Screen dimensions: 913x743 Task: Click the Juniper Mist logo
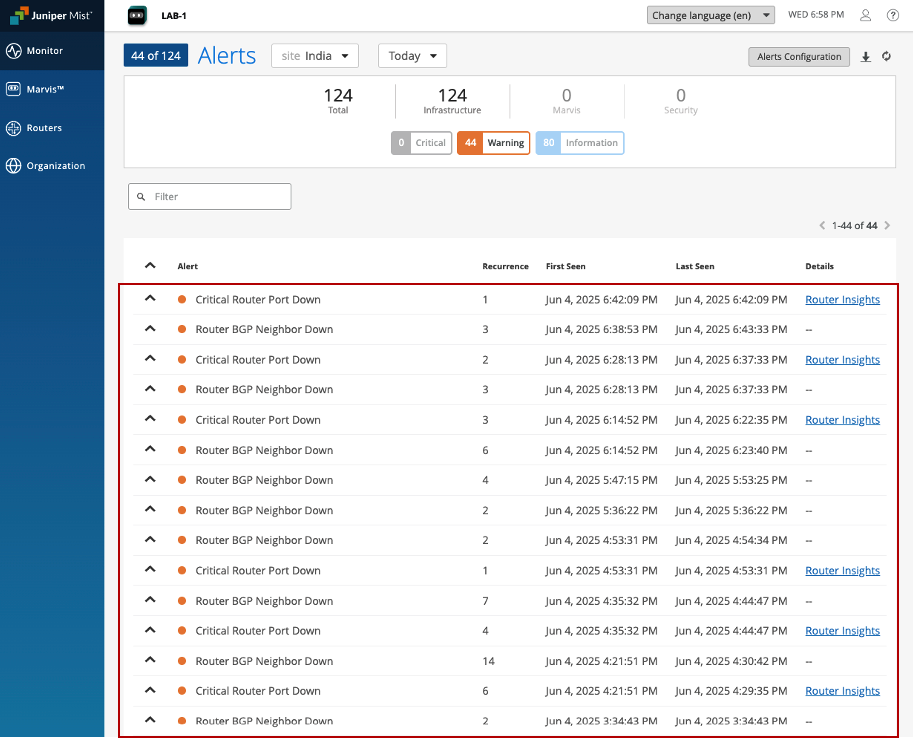(x=51, y=16)
